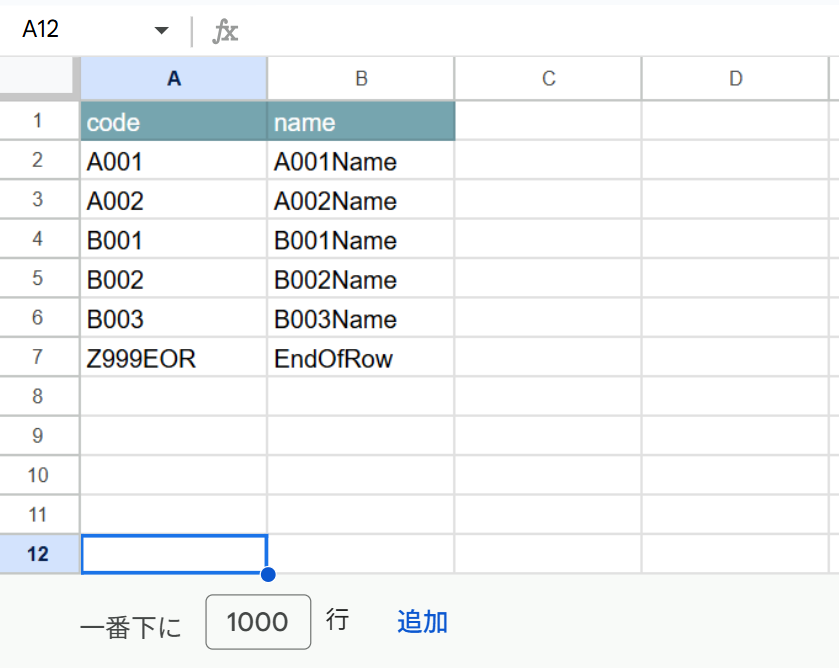This screenshot has width=839, height=668.
Task: Click the 'code' header cell
Action: 174,122
